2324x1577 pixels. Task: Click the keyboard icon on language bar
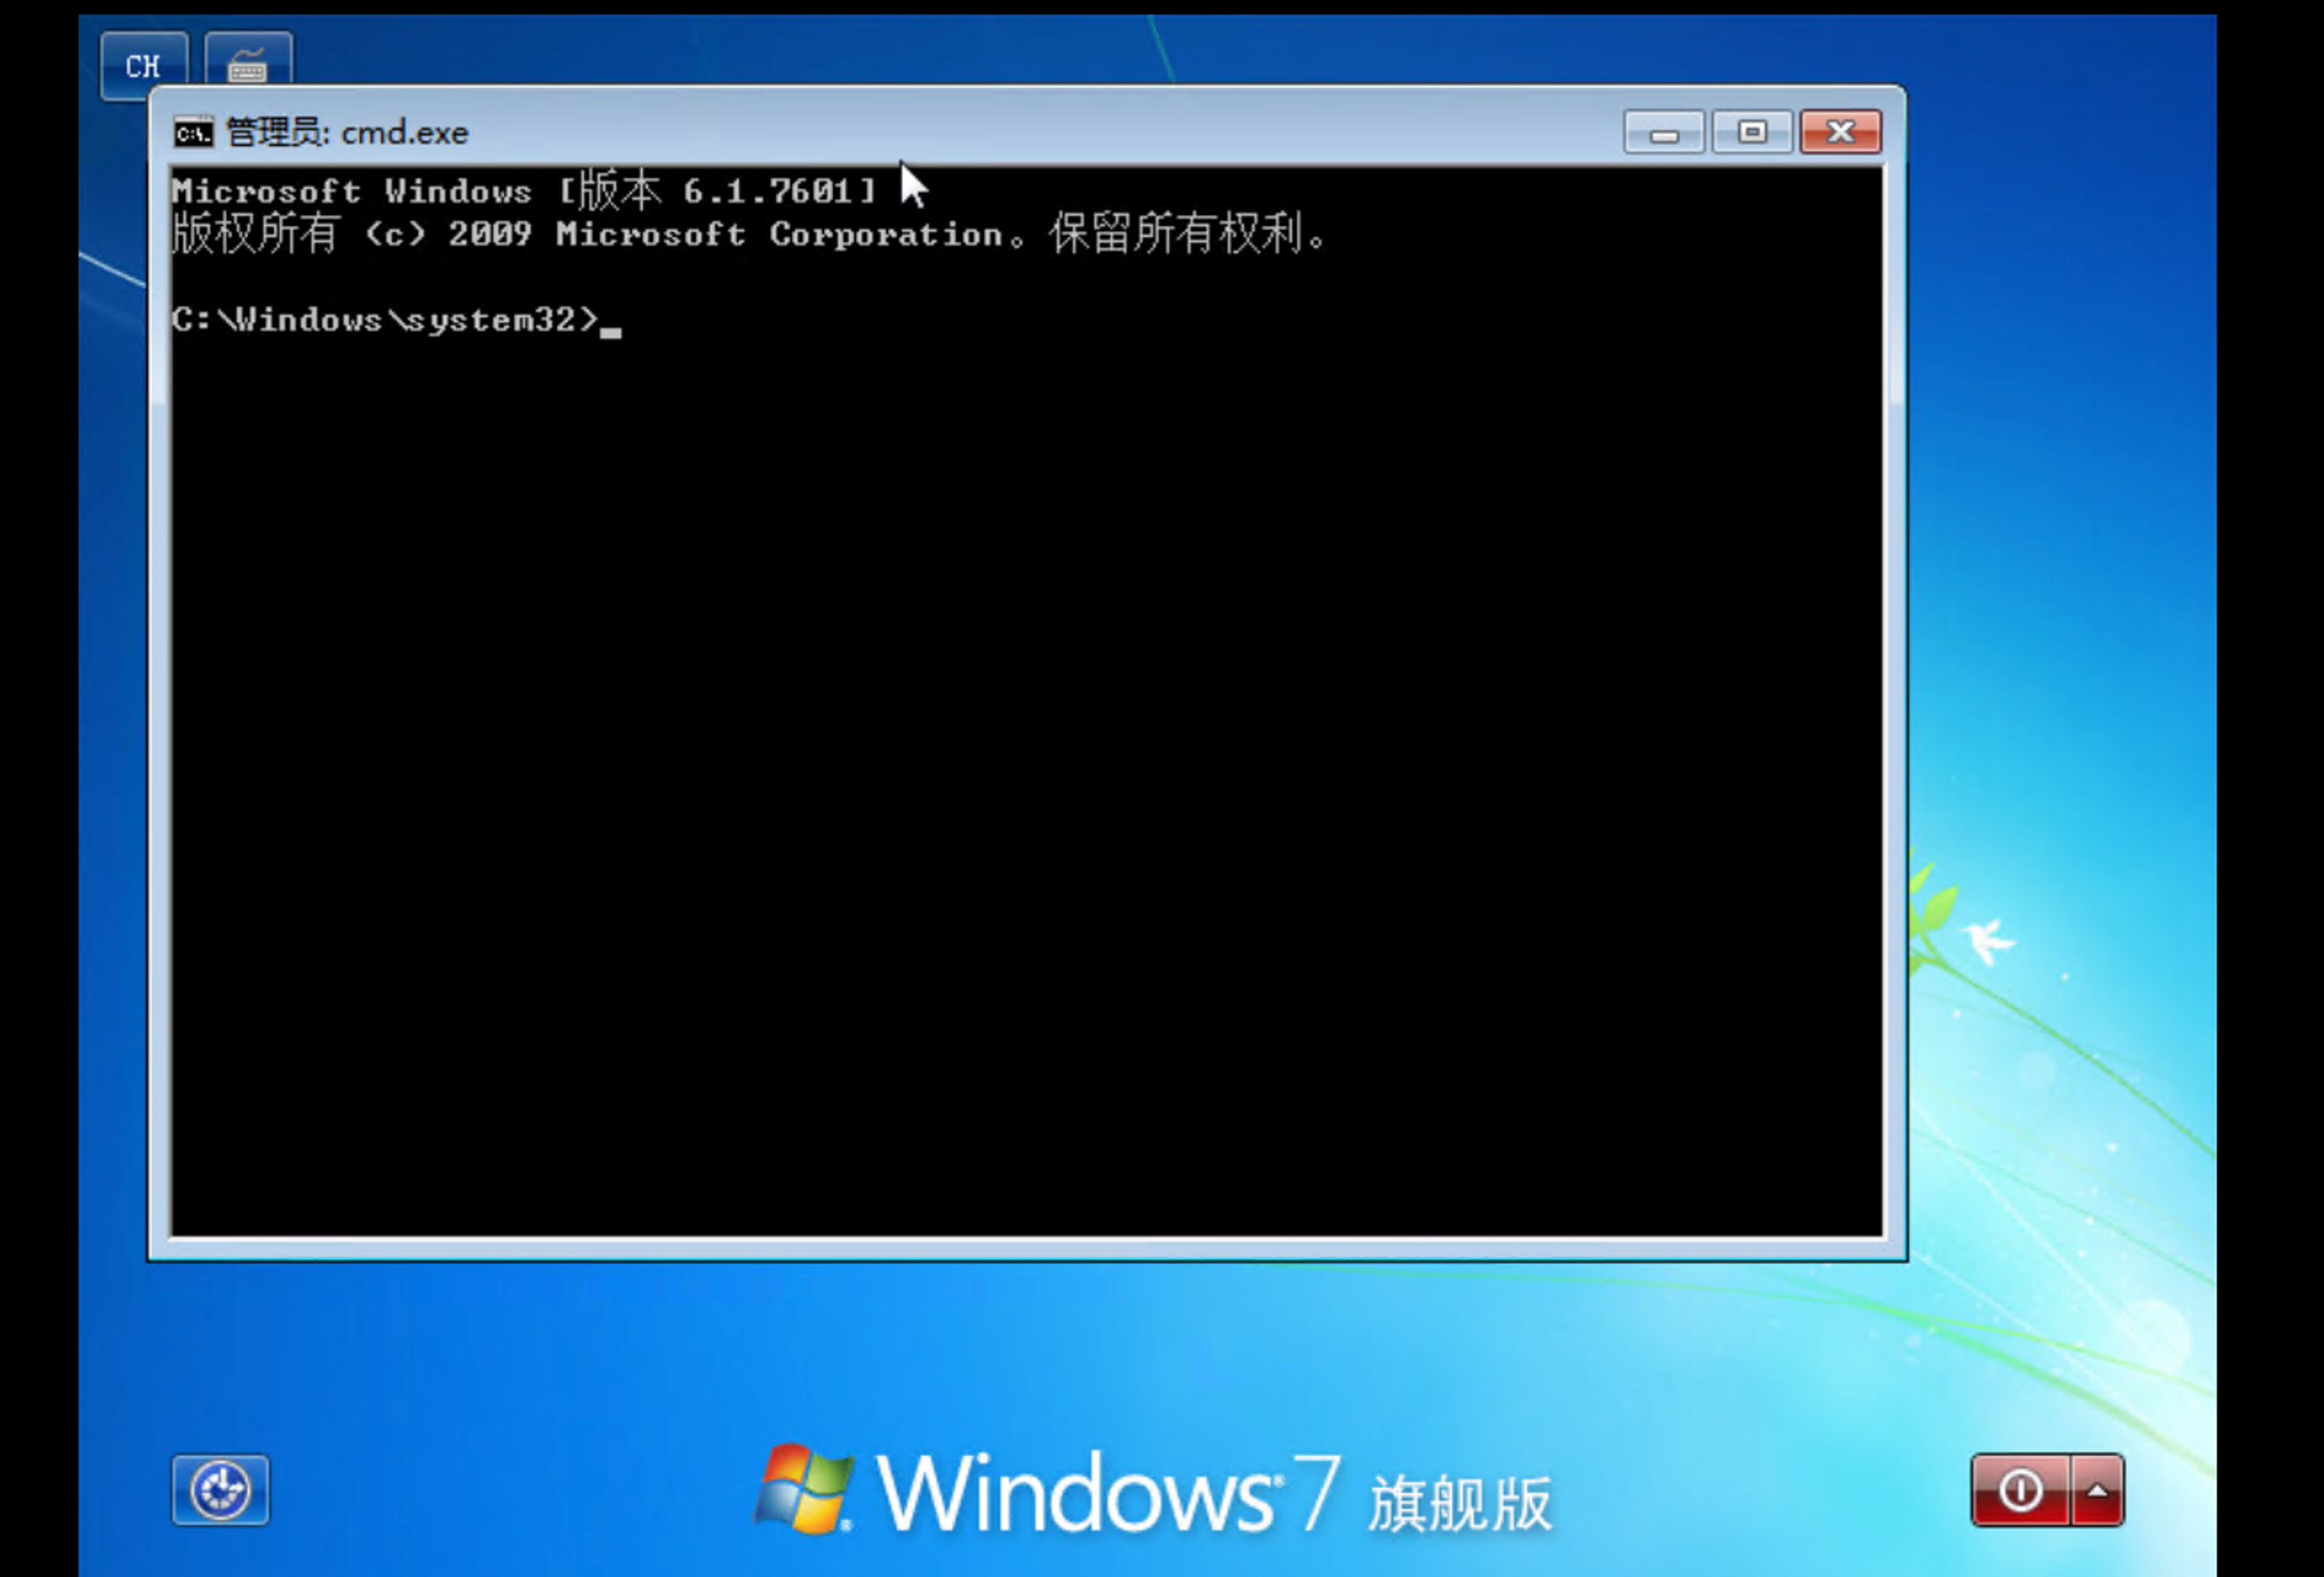247,66
